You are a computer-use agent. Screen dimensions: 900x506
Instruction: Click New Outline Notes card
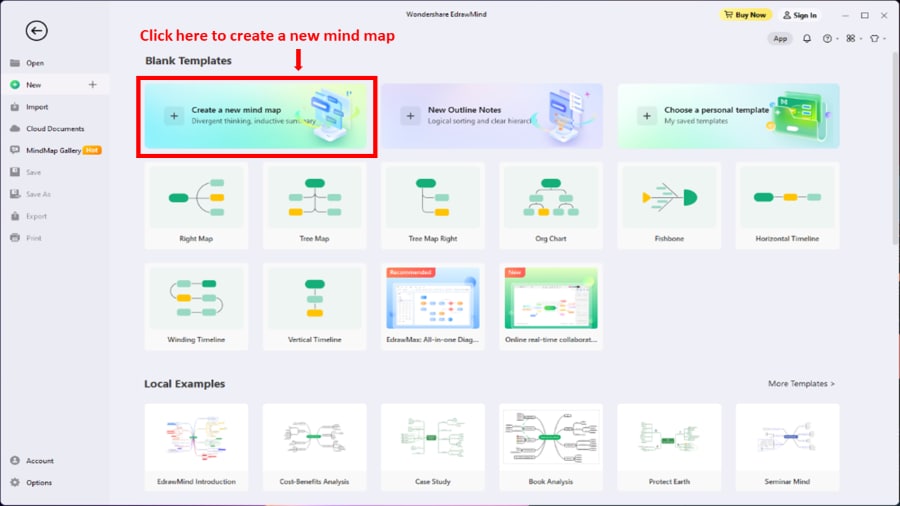492,116
